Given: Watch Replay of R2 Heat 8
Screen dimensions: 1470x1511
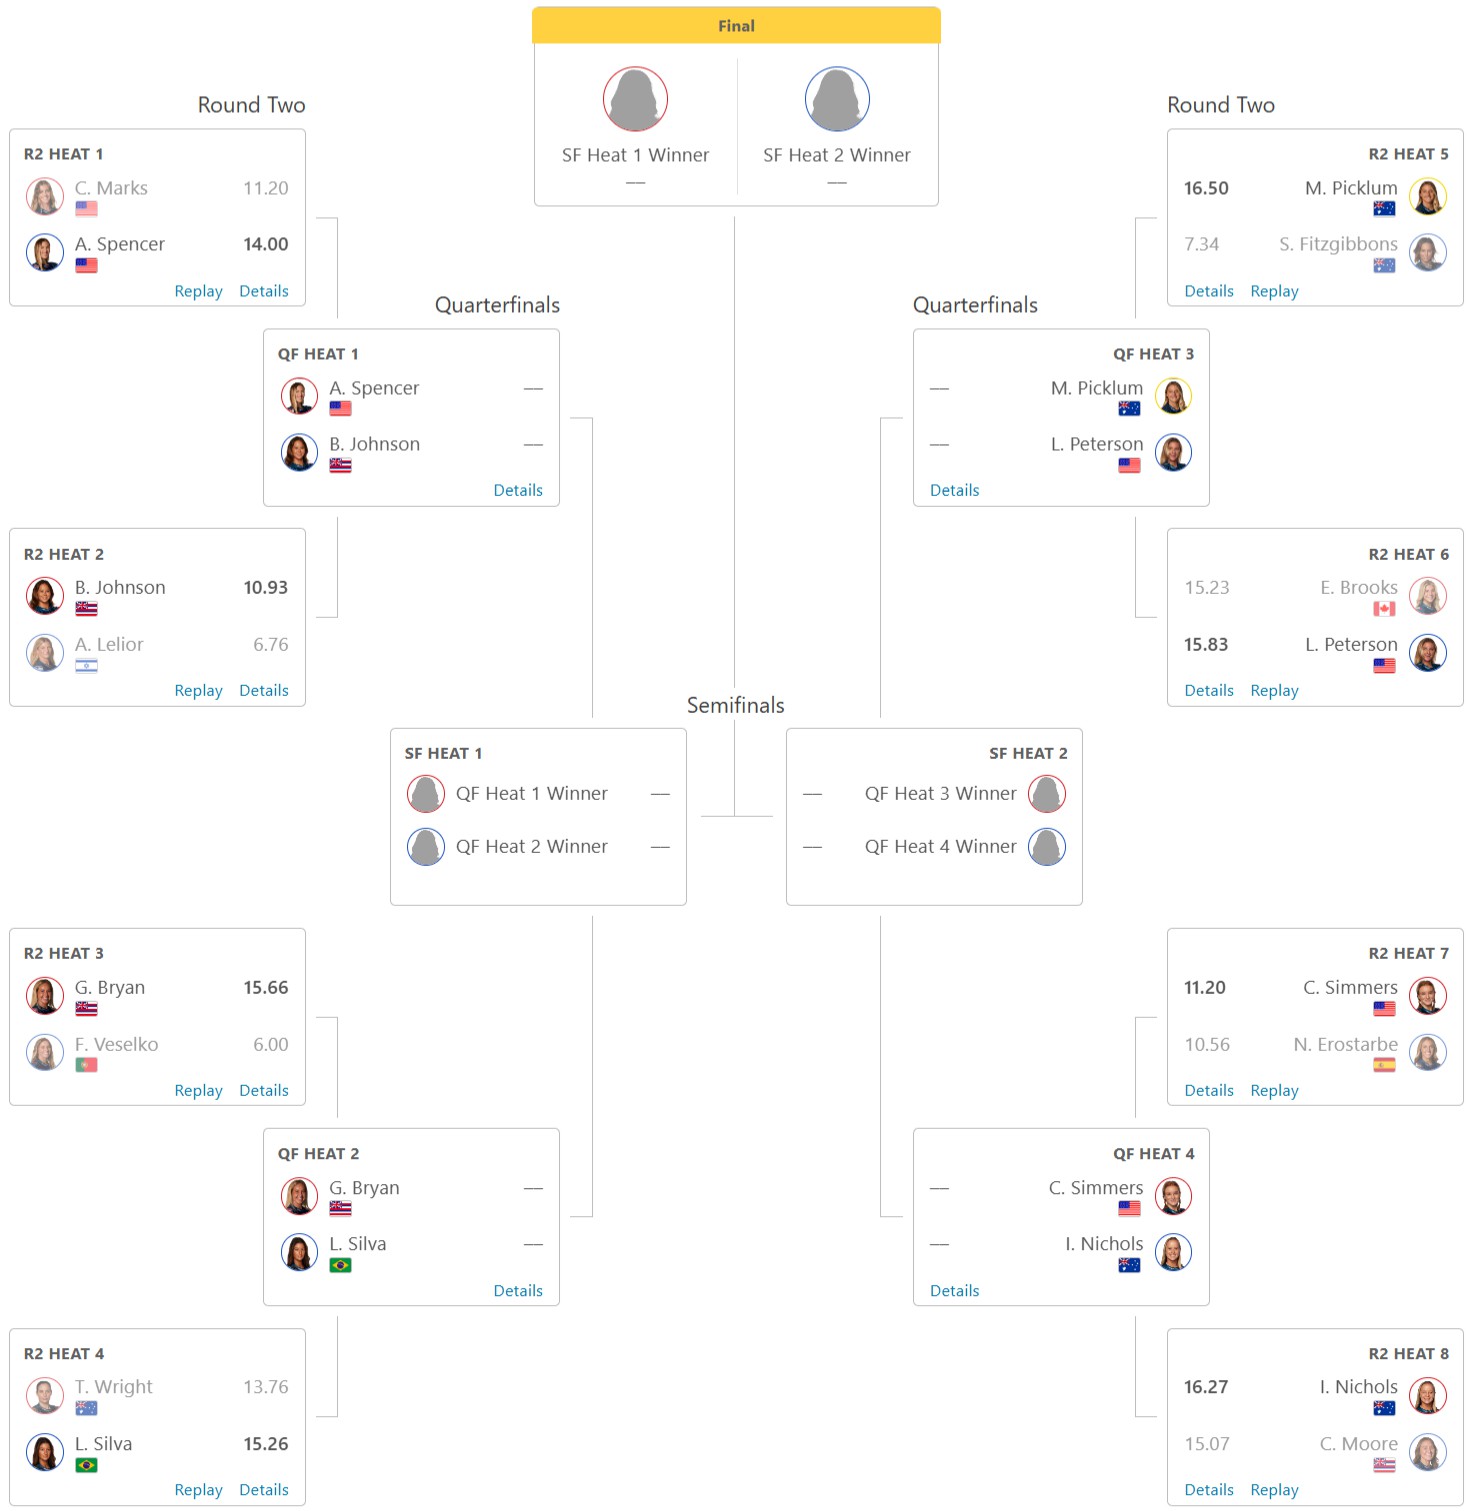Looking at the screenshot, I should (x=1274, y=1489).
